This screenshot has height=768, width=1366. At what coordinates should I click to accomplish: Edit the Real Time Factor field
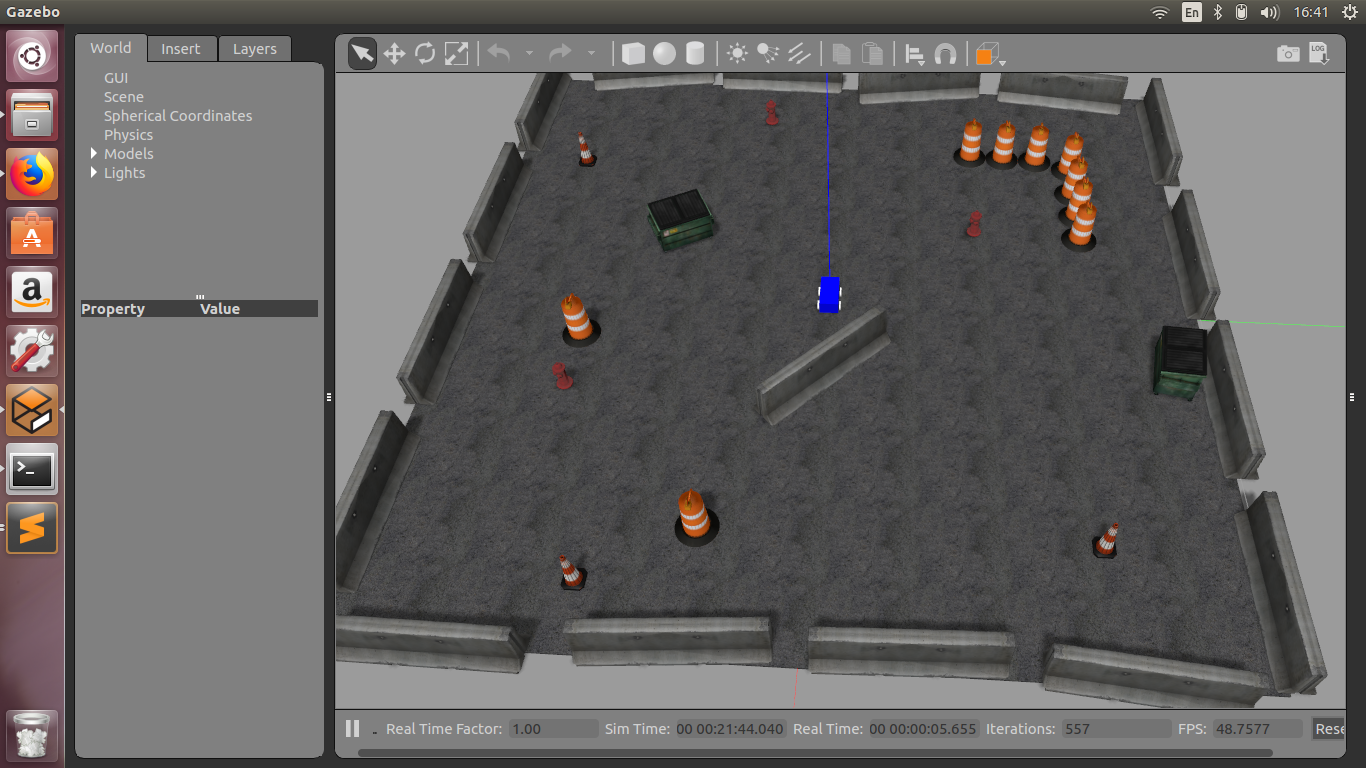552,728
